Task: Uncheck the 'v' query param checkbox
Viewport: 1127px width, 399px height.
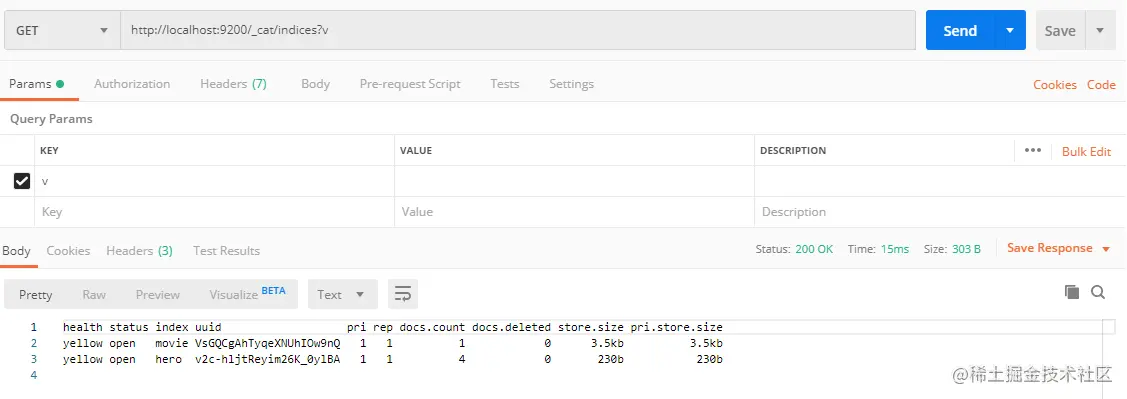Action: pos(22,181)
